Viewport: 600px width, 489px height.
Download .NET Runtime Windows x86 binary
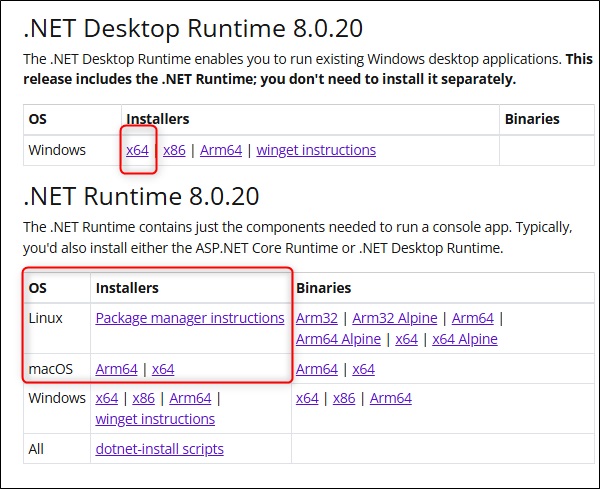[x=344, y=398]
